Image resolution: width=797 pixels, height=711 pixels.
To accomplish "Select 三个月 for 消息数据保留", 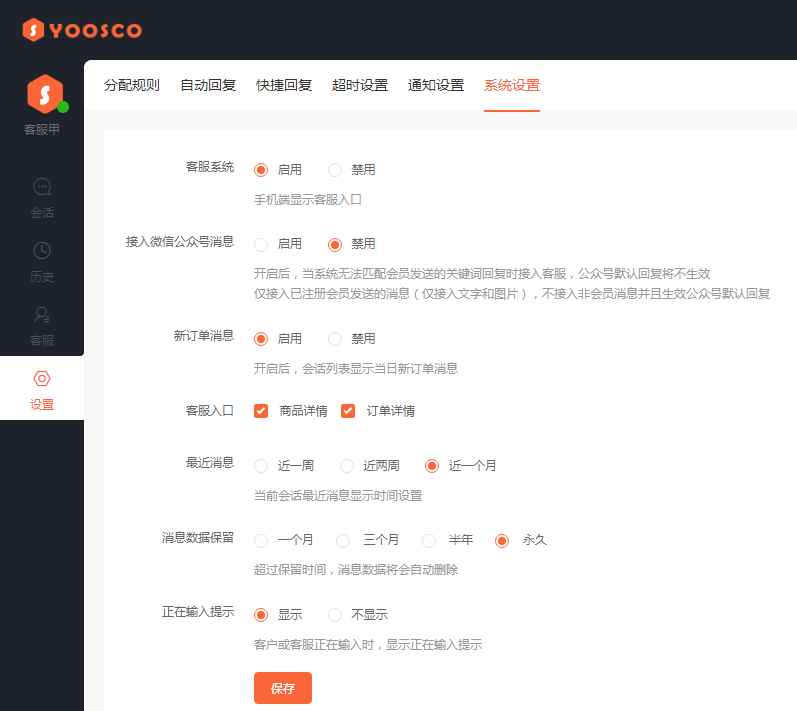I will (x=343, y=541).
